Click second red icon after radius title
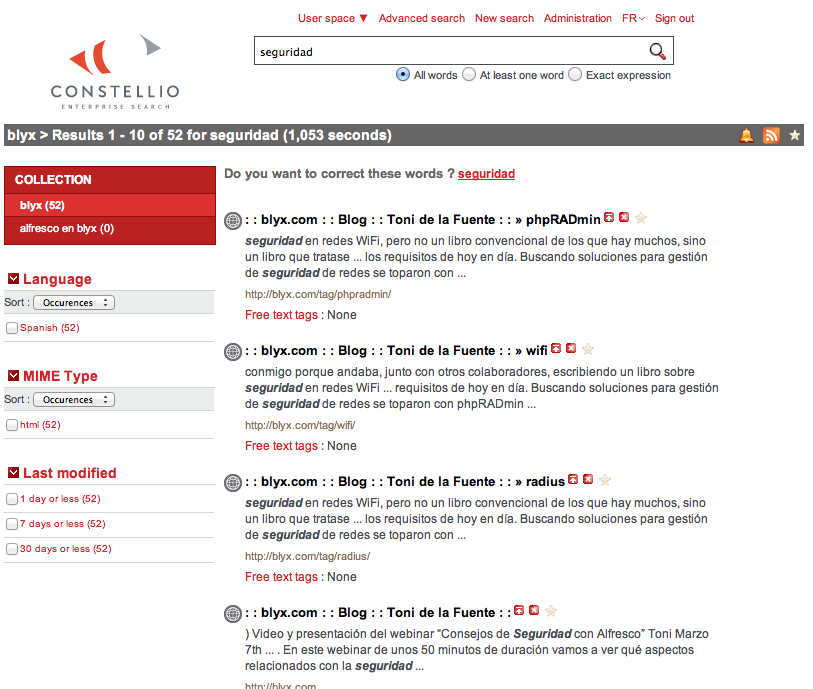813x689 pixels. [x=588, y=479]
